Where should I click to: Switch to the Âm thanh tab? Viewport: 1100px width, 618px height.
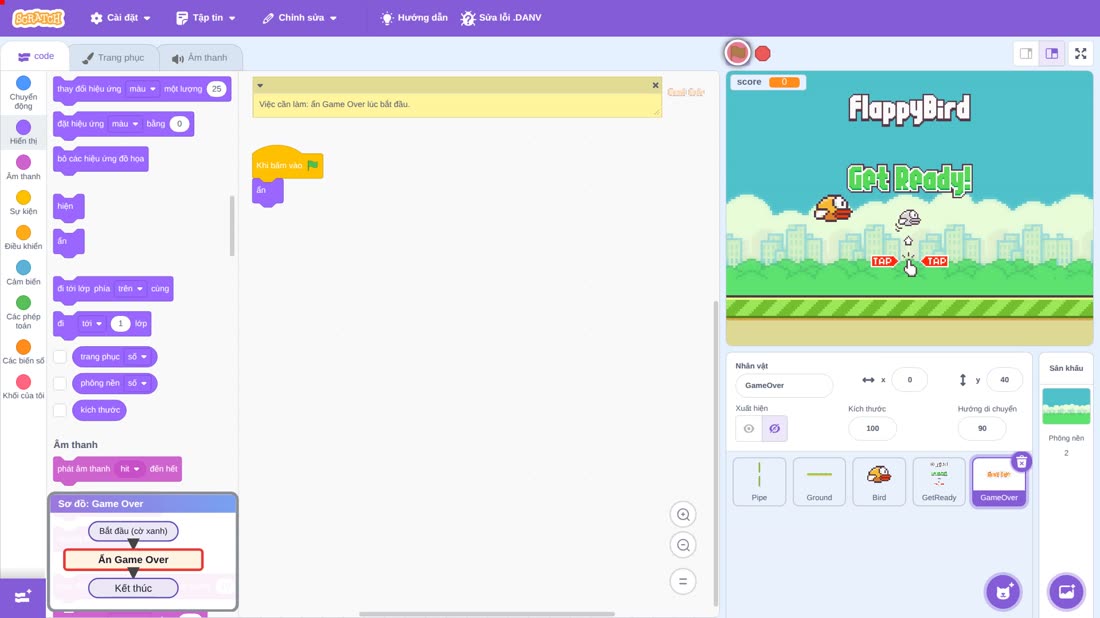tap(200, 58)
